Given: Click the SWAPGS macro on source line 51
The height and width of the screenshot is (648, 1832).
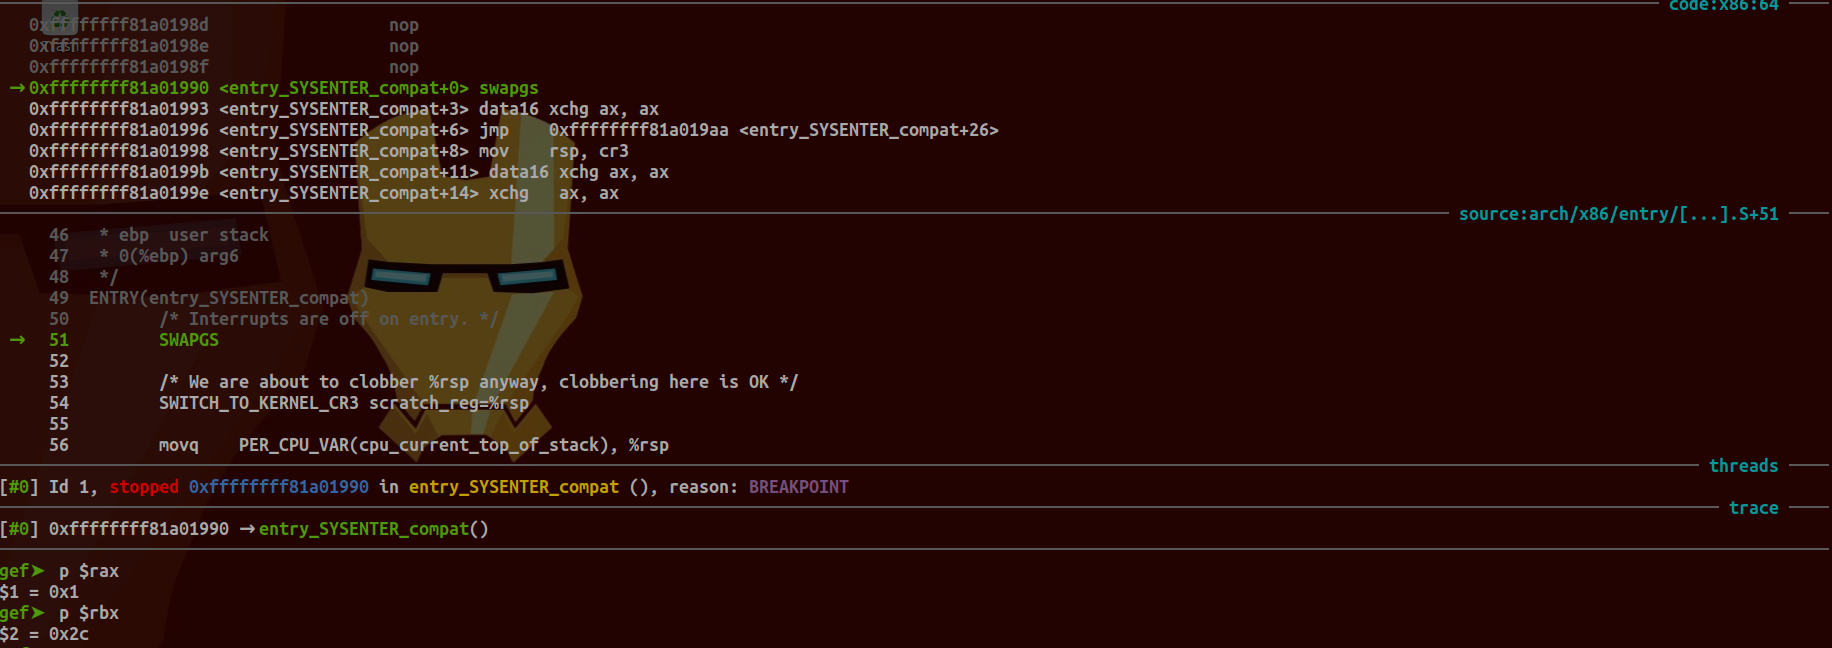Looking at the screenshot, I should point(188,340).
